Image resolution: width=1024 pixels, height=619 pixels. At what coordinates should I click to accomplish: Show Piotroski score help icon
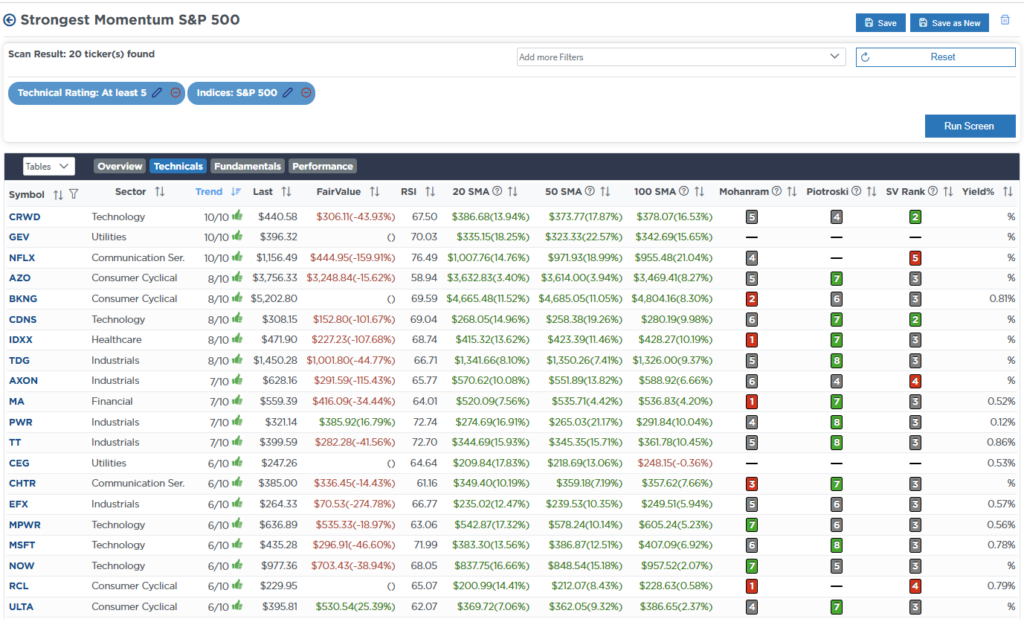click(856, 191)
